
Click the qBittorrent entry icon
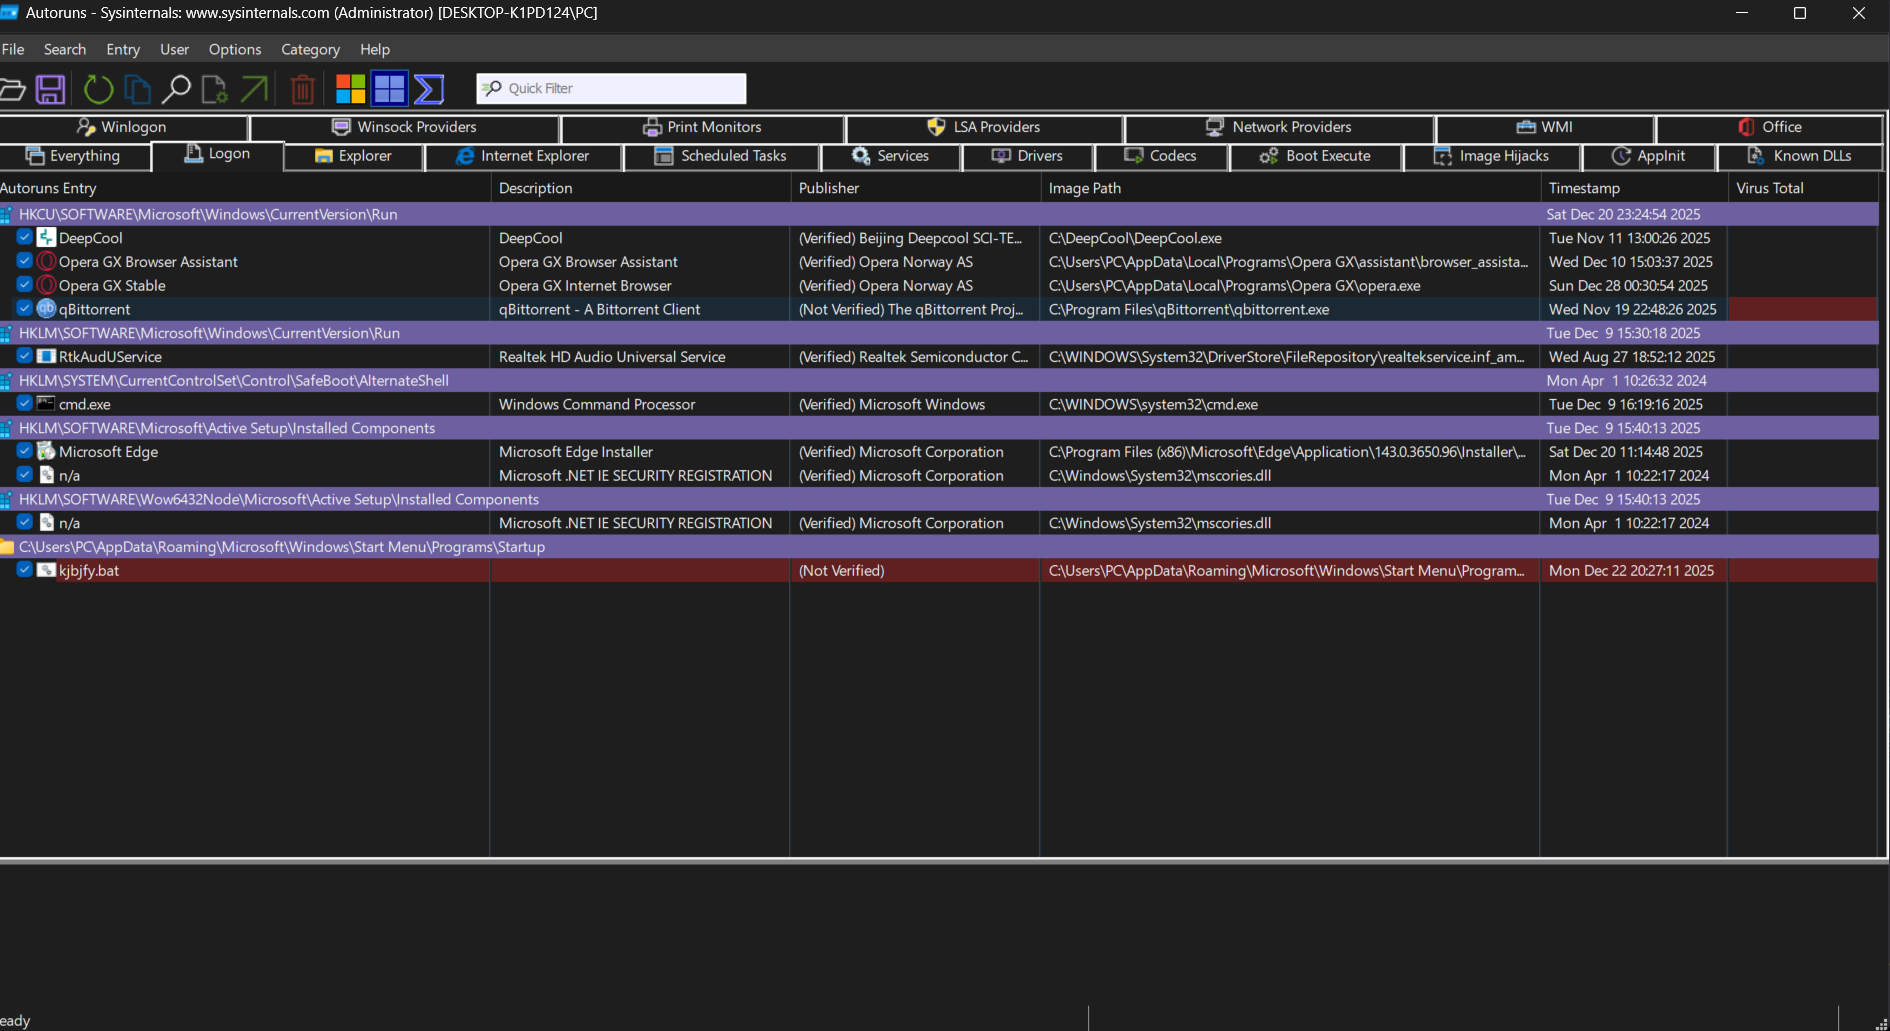coord(46,309)
